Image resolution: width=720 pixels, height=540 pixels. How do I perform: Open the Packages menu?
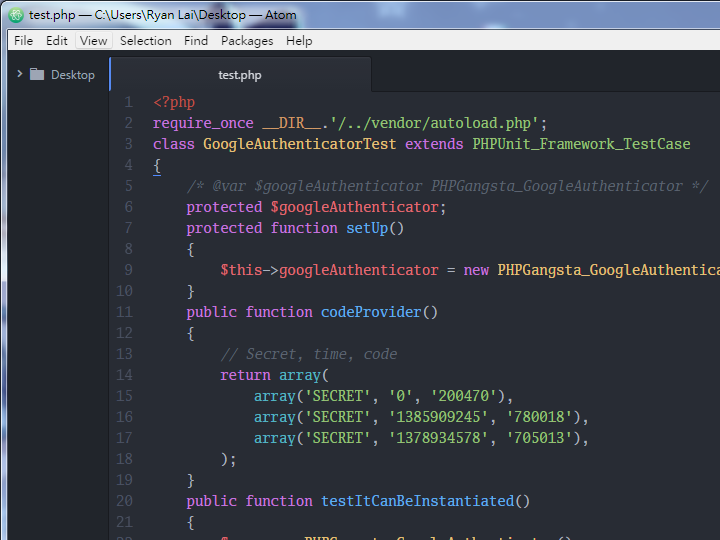(x=247, y=41)
